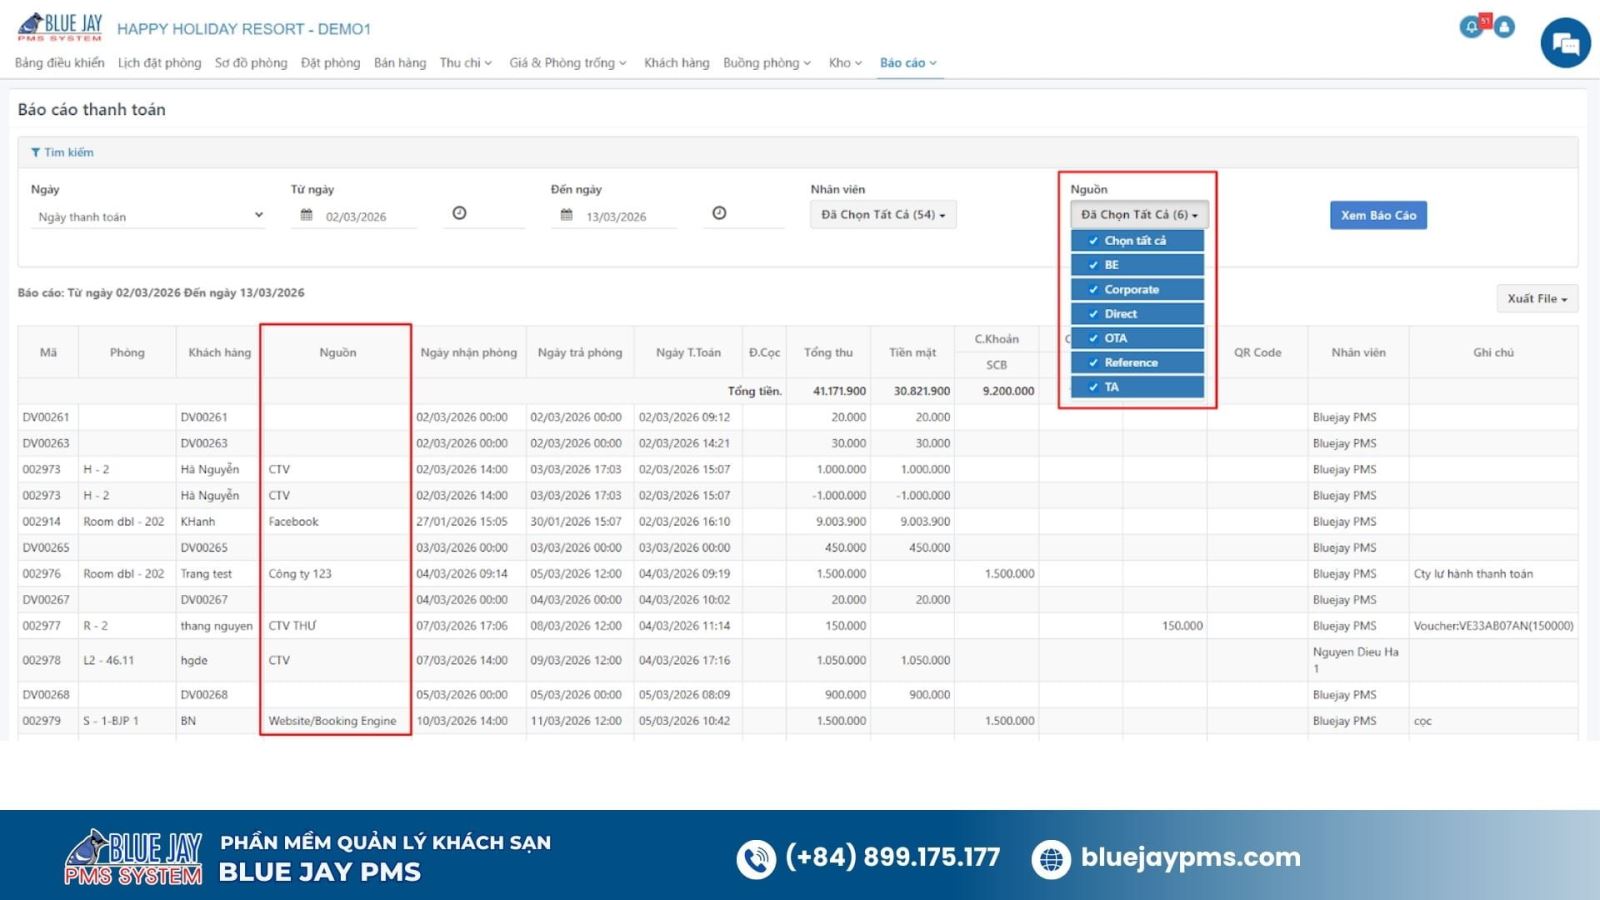Click the clock icon beside Từ ngày

coord(459,213)
